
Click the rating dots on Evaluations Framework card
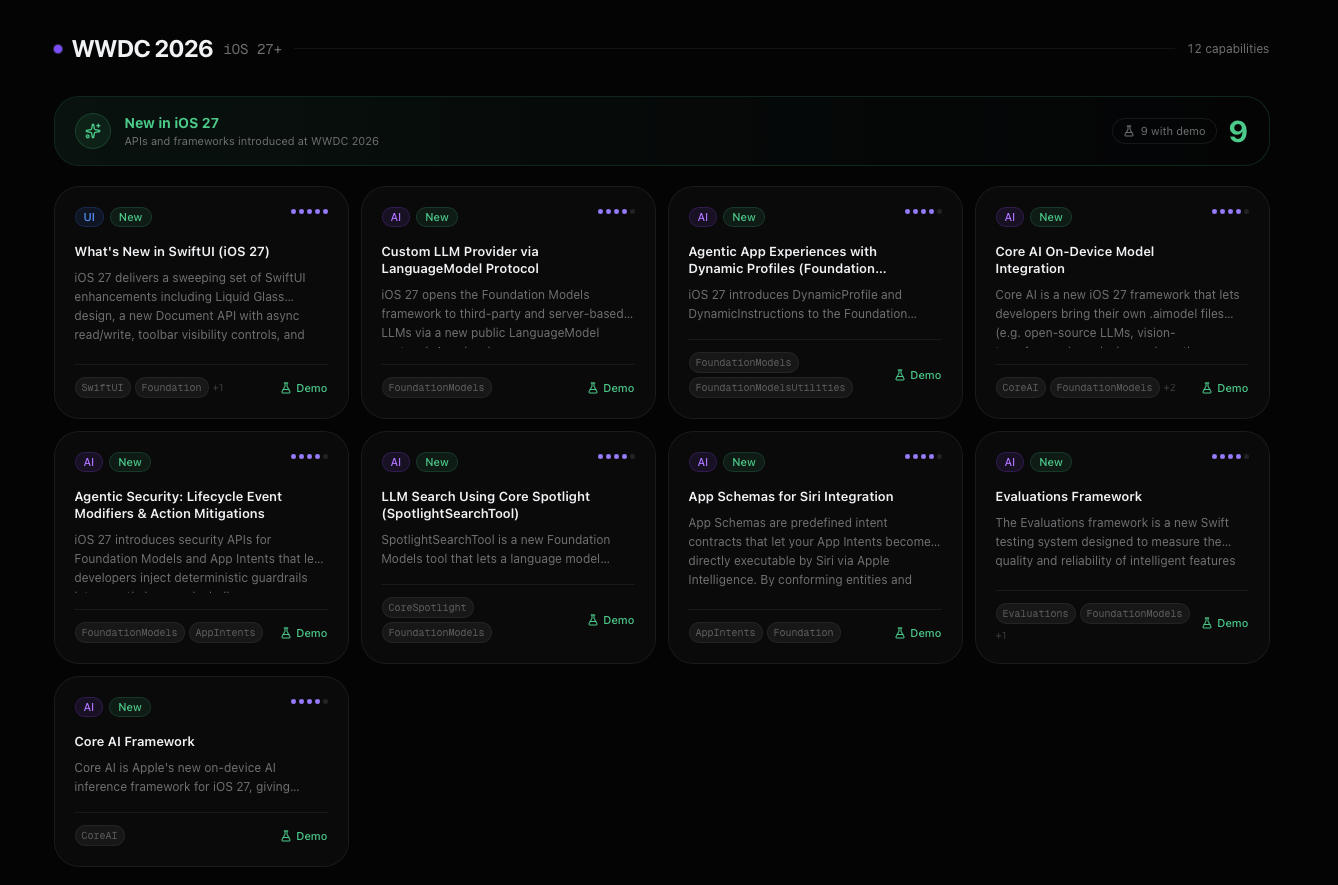click(x=1230, y=456)
